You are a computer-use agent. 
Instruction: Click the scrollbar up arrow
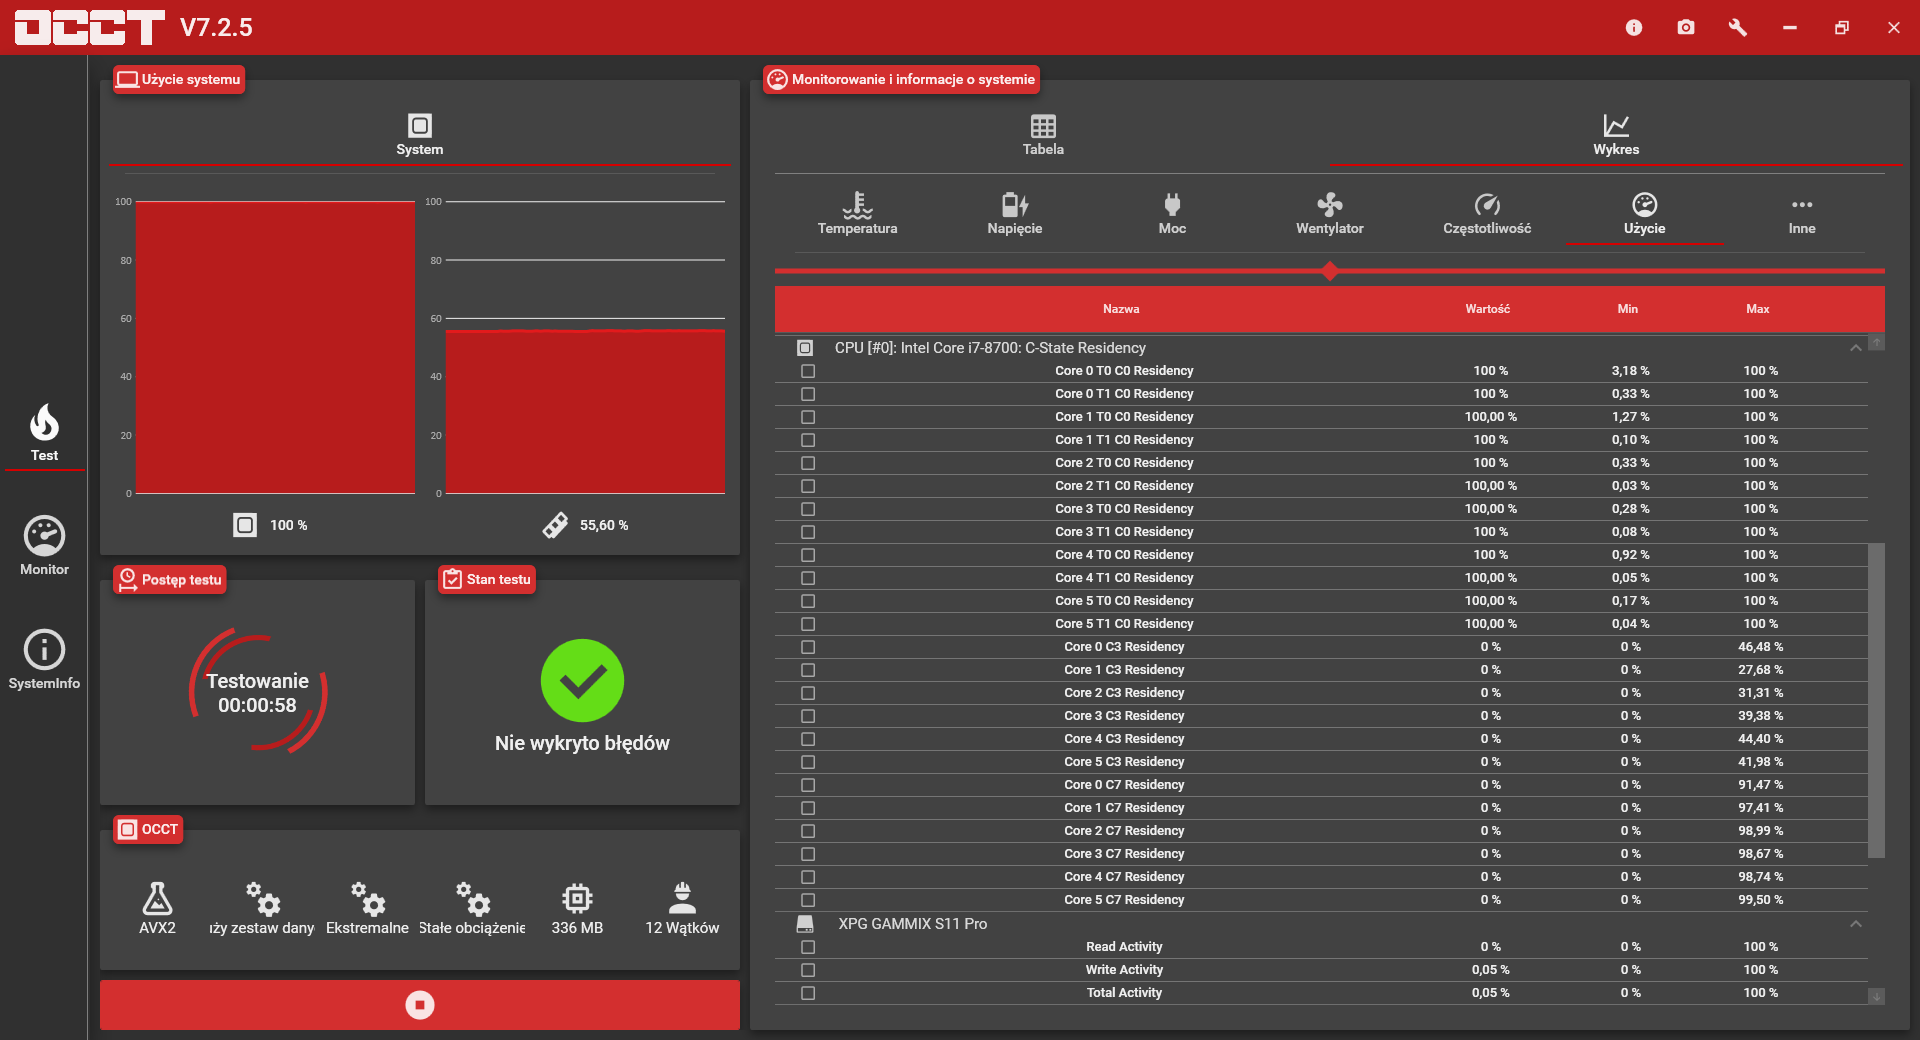click(x=1877, y=343)
